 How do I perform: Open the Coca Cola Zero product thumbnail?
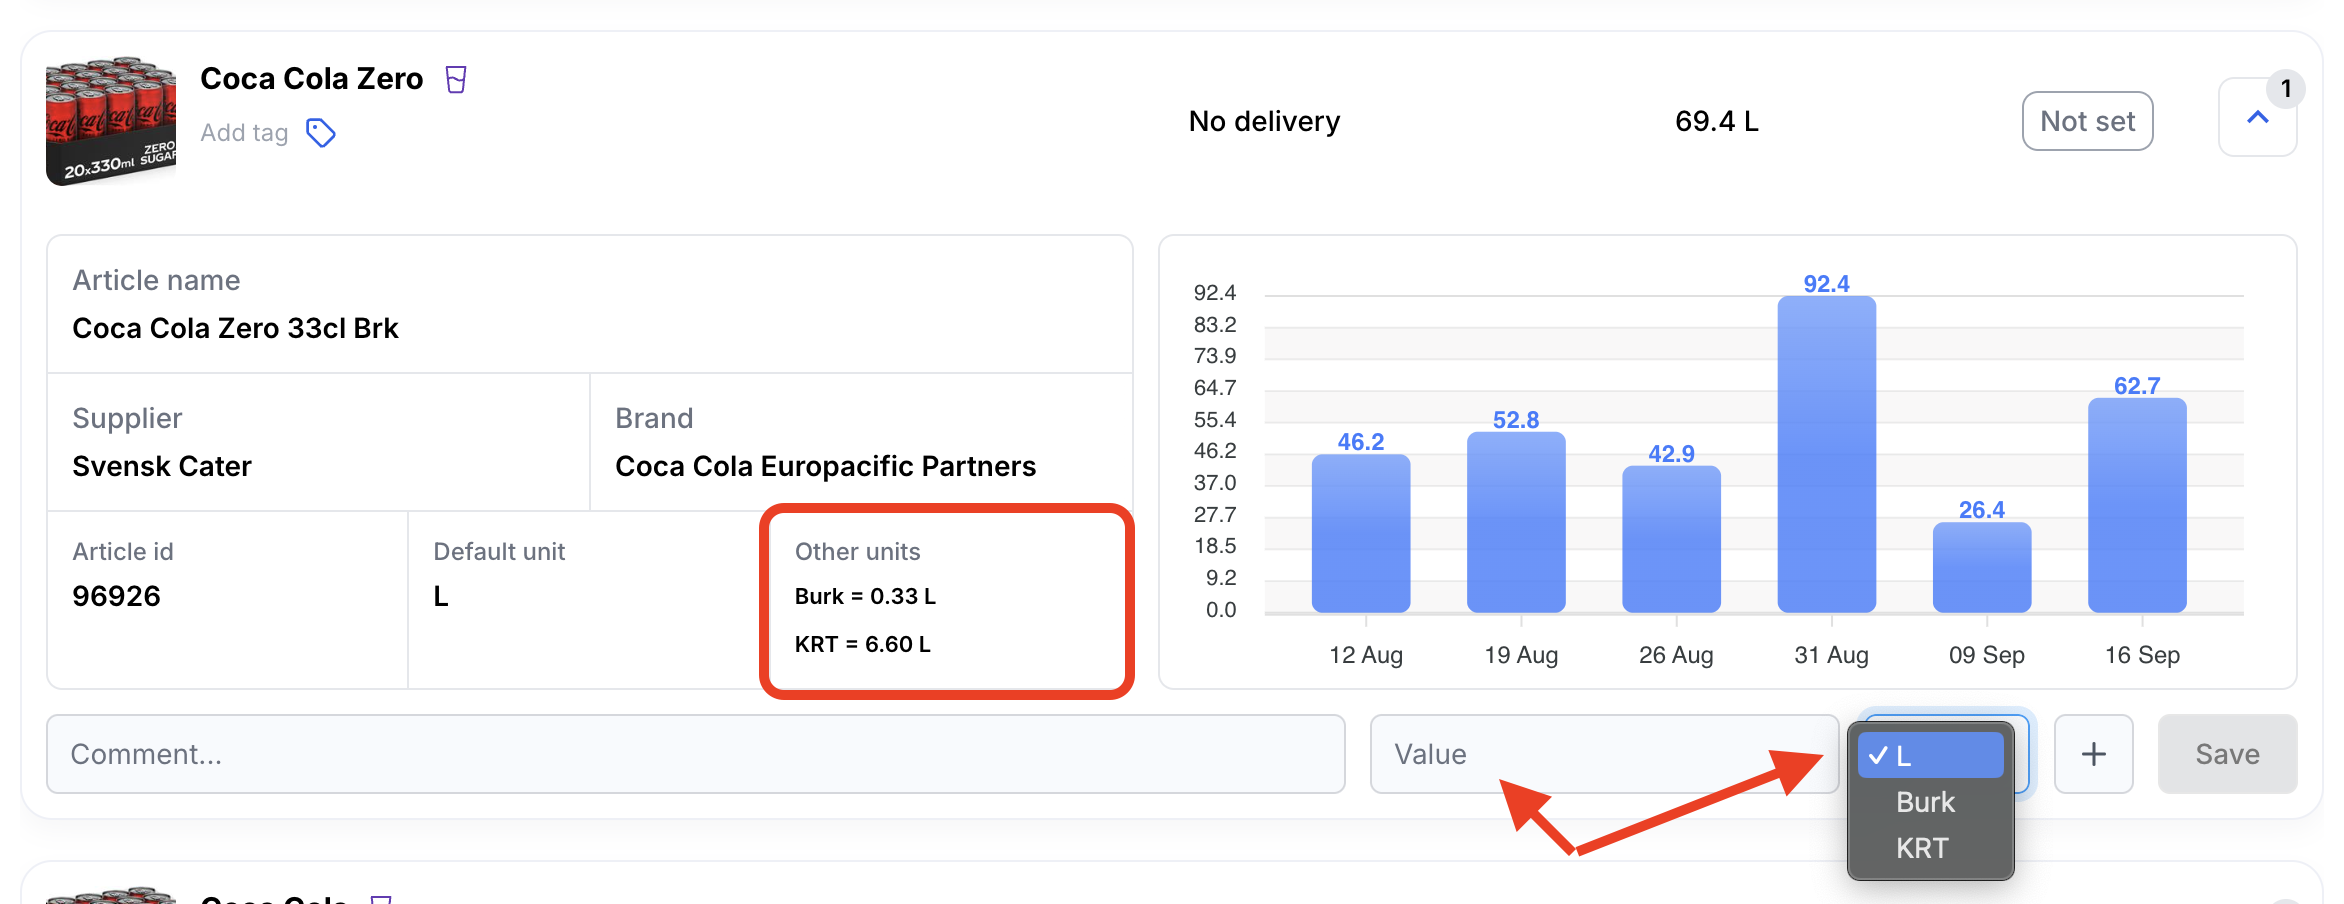111,120
